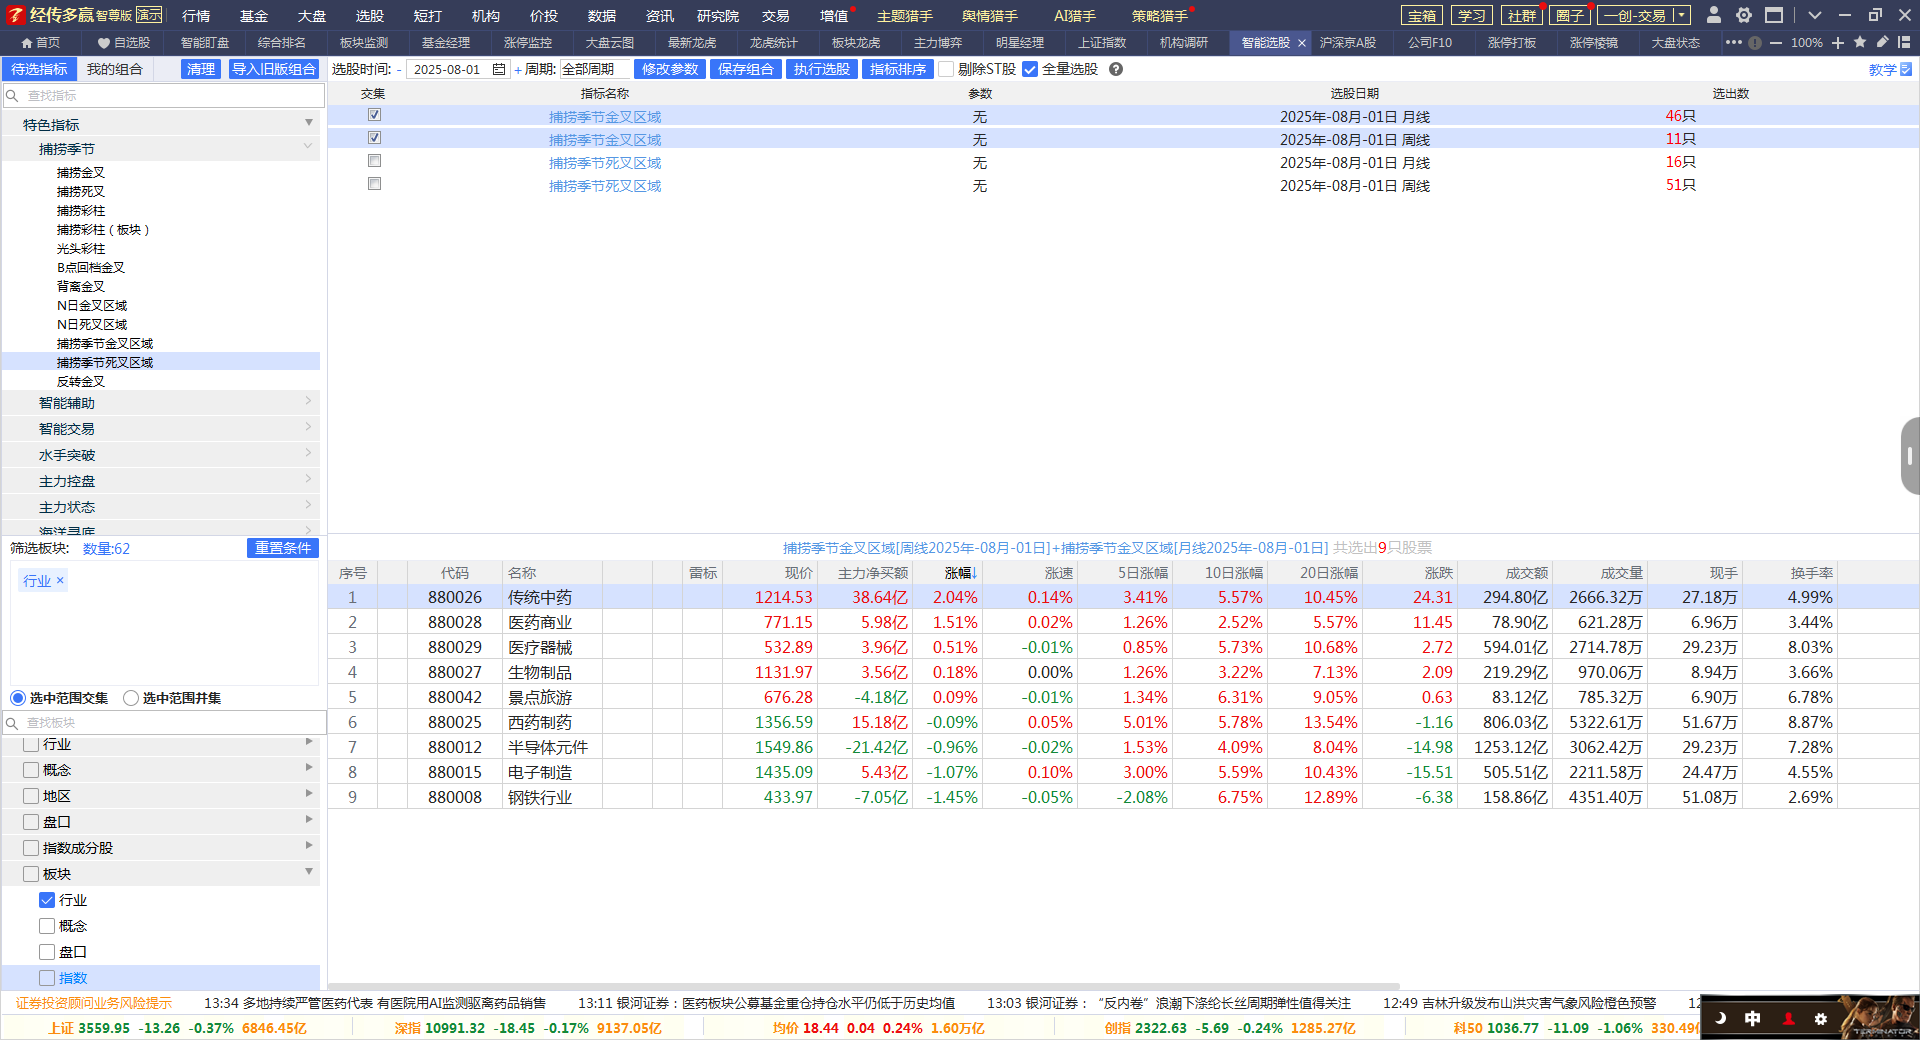Open the AI猎手 menu
This screenshot has height=1040, width=1920.
click(x=1074, y=15)
